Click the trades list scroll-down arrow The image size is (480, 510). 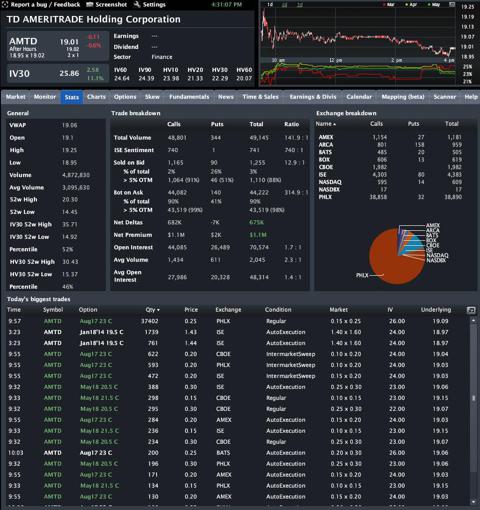pyautogui.click(x=473, y=501)
